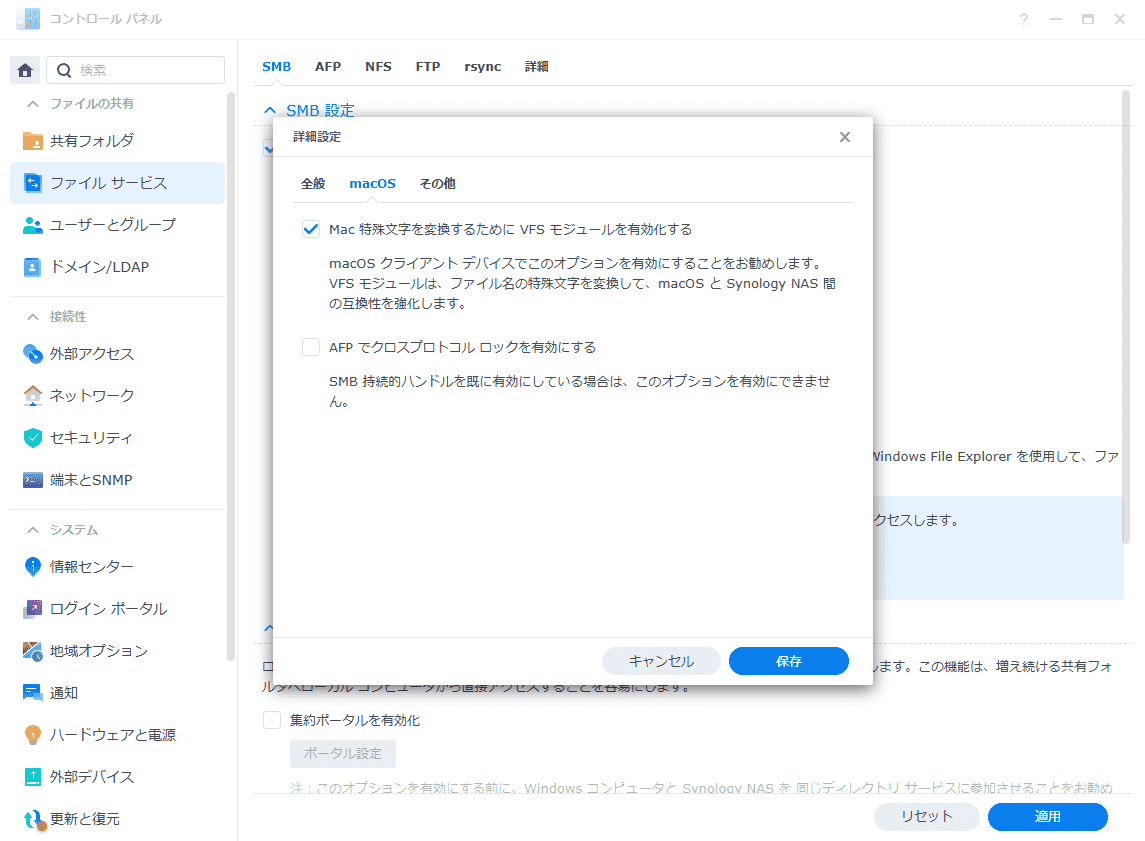Click the help question mark icon
Viewport: 1145px width, 841px height.
point(1024,20)
